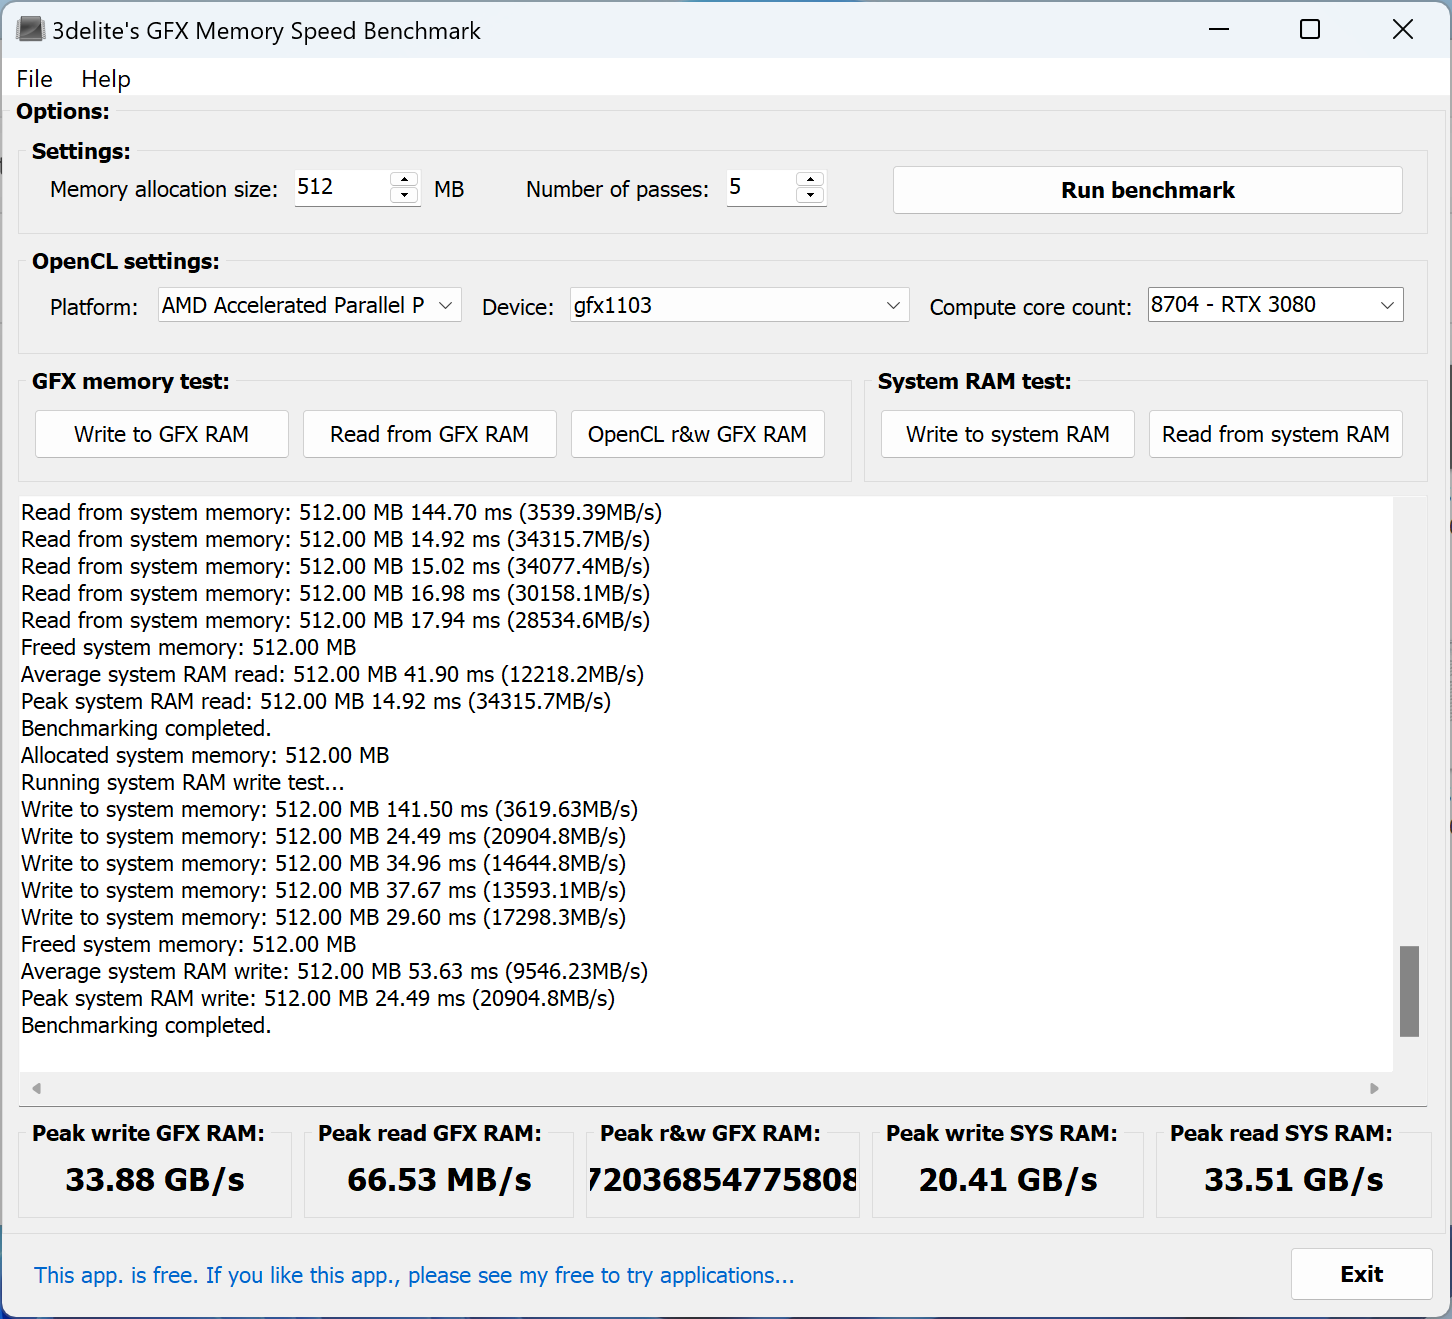
Task: Run the OpenCL r&w GFX RAM test
Action: (x=698, y=434)
